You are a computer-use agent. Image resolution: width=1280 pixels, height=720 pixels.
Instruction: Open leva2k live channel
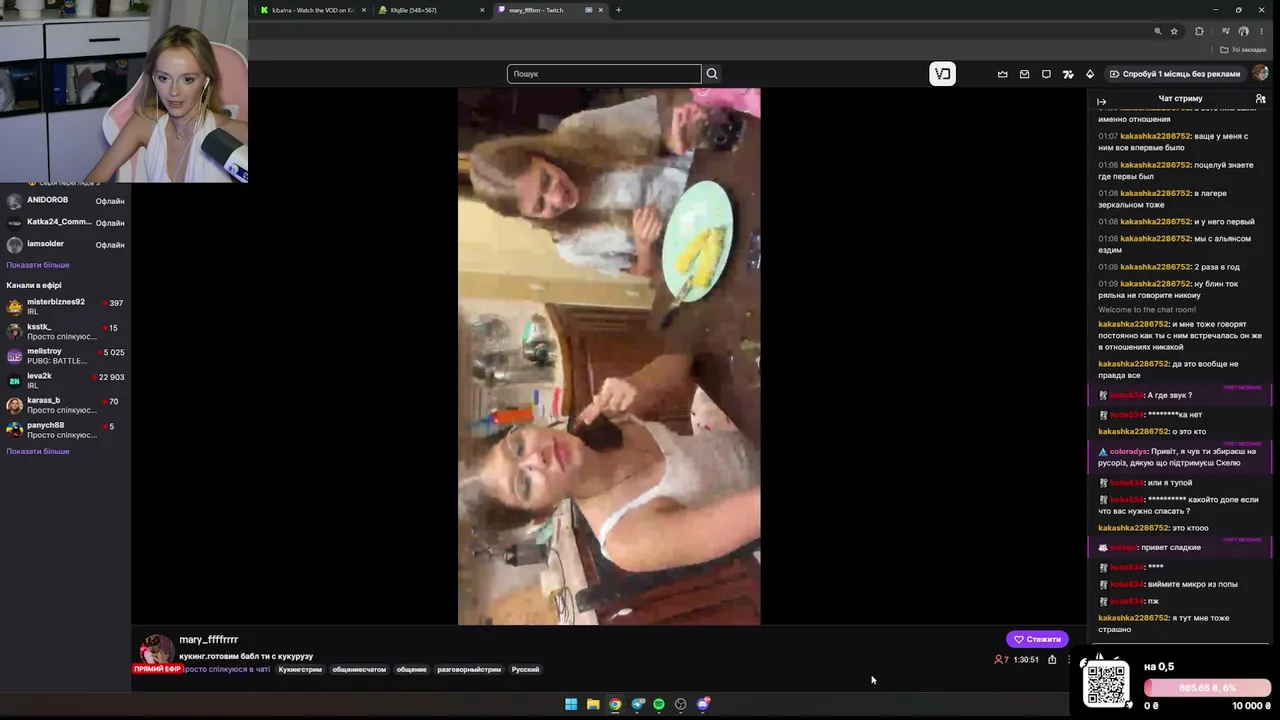point(66,380)
